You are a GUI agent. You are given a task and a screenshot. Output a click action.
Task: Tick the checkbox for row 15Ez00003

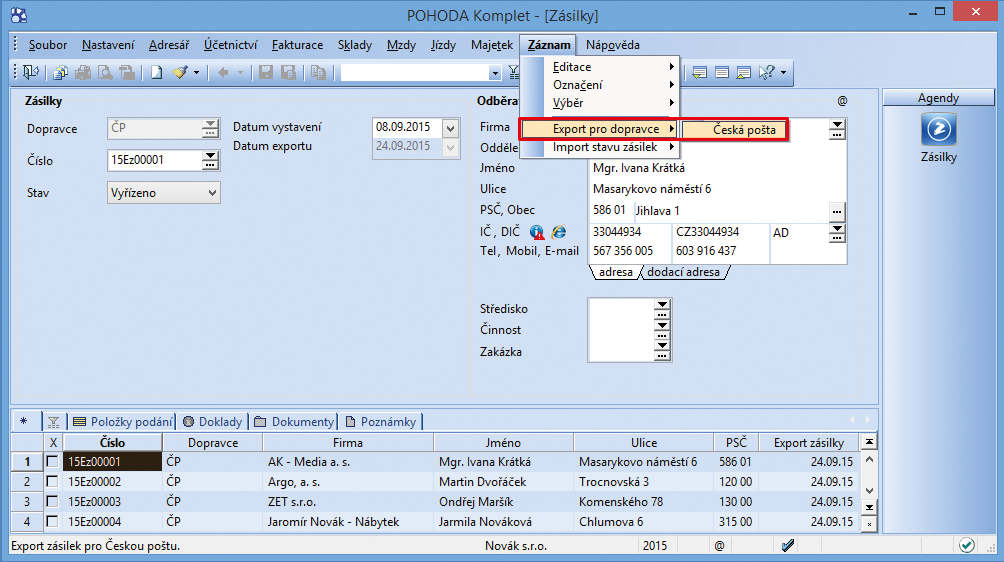(x=53, y=501)
